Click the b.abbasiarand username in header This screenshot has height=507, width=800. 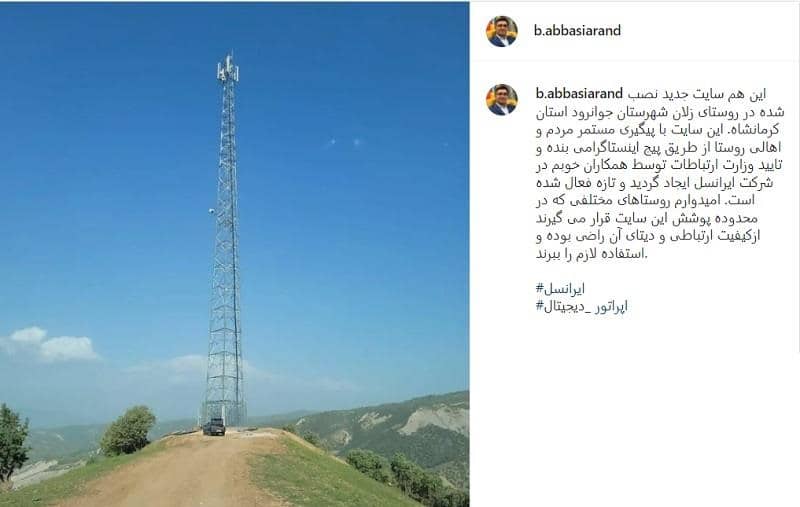coord(577,31)
